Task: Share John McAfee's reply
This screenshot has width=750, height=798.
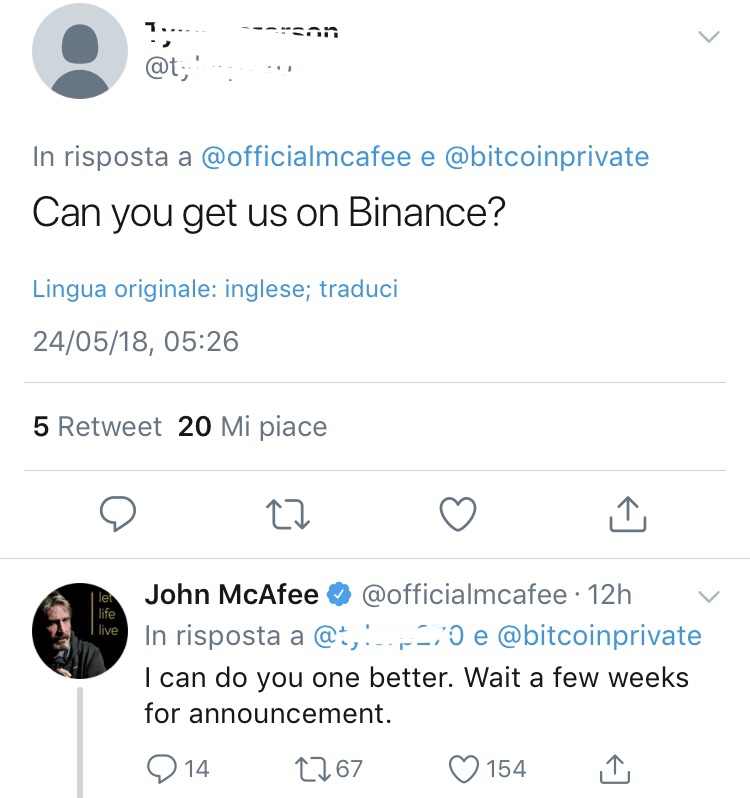Action: pyautogui.click(x=615, y=768)
